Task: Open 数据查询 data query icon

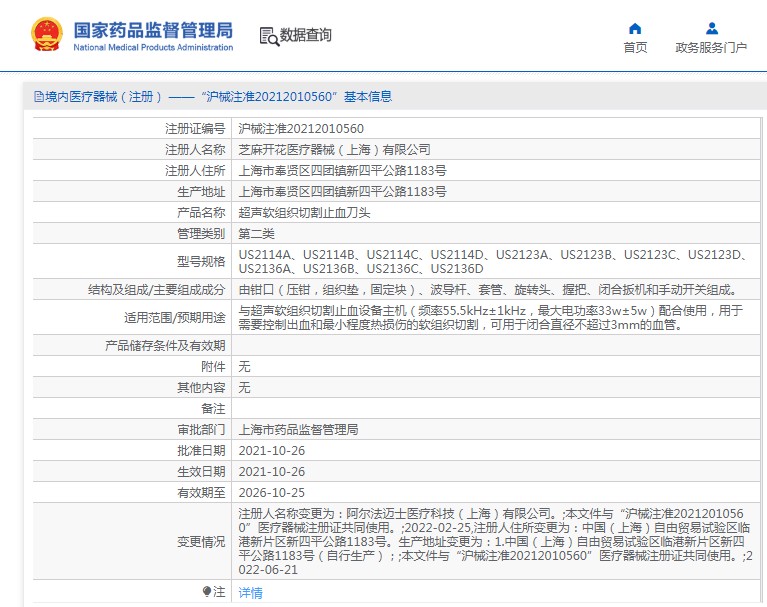Action: click(x=269, y=36)
